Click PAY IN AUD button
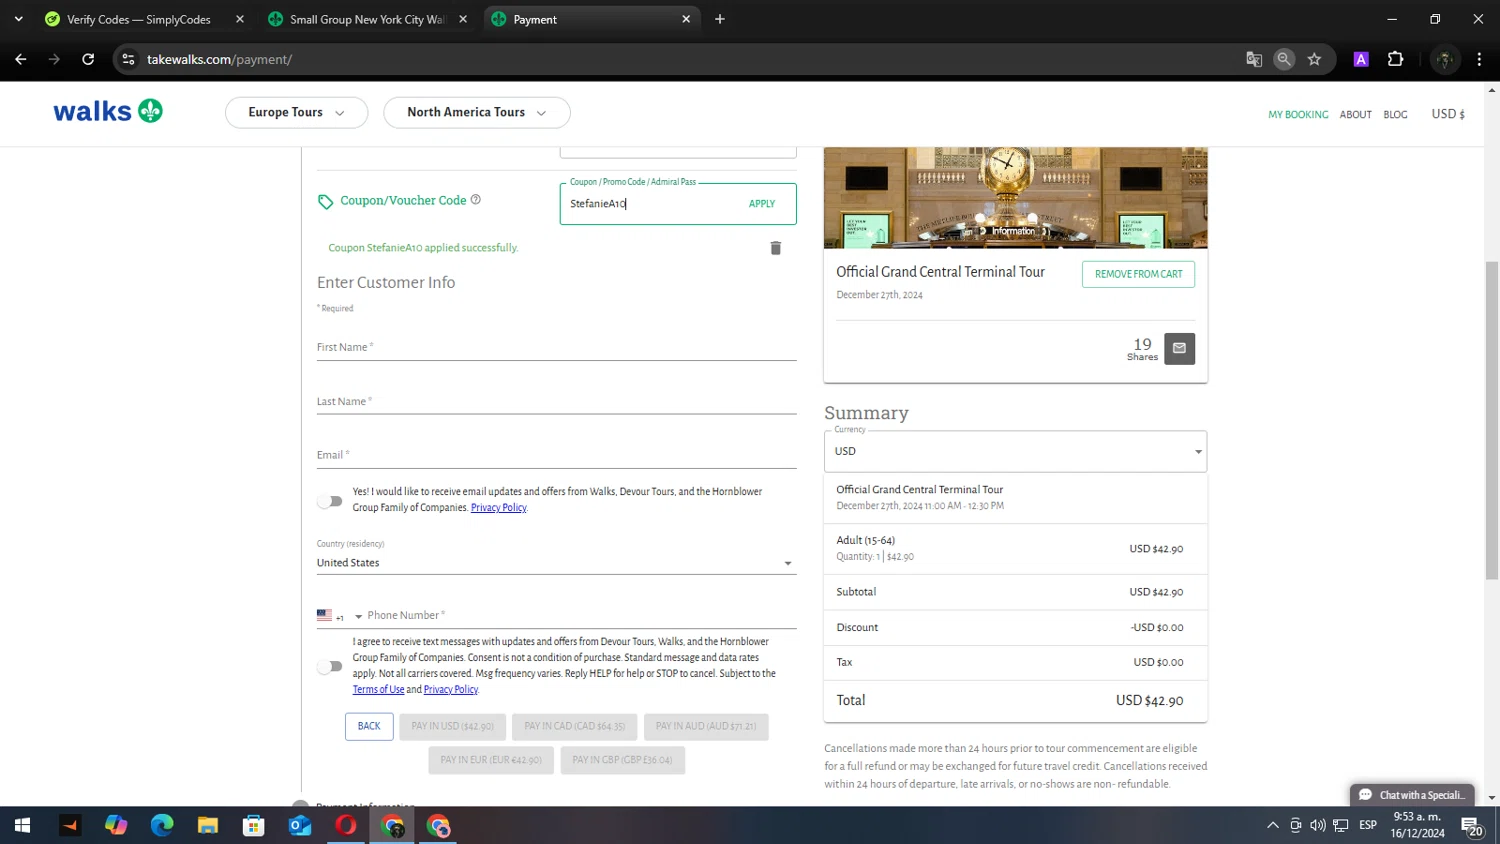Image resolution: width=1500 pixels, height=844 pixels. pyautogui.click(x=706, y=726)
